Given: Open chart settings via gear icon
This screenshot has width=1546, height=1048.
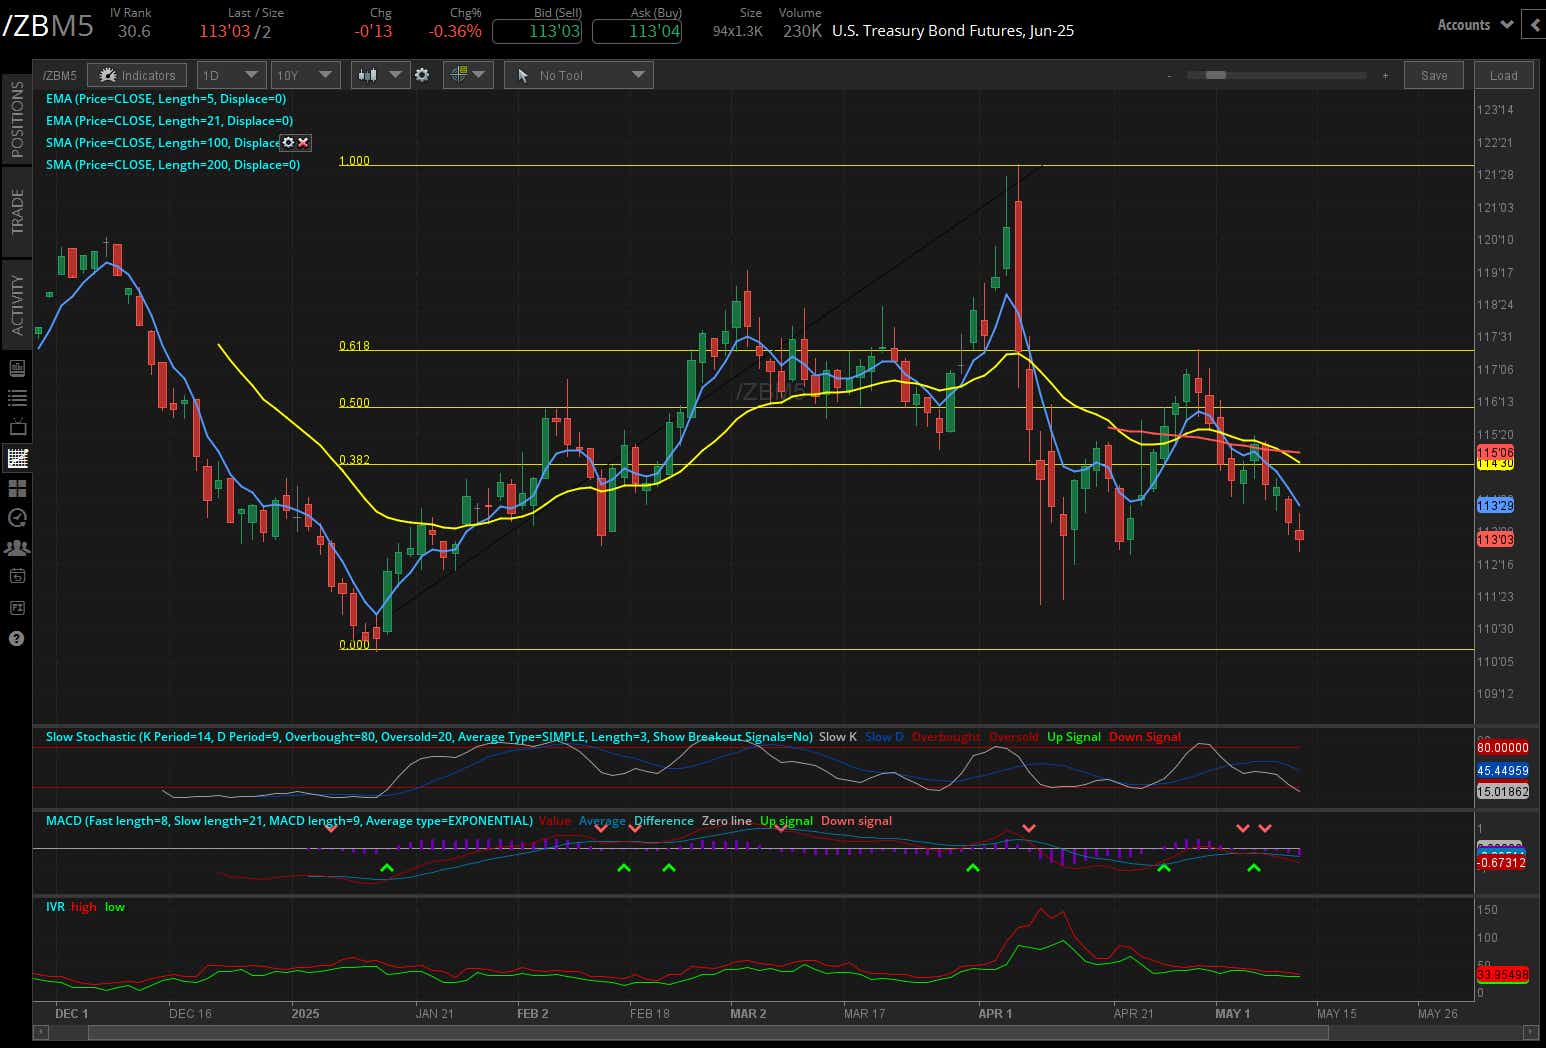Looking at the screenshot, I should click(423, 74).
